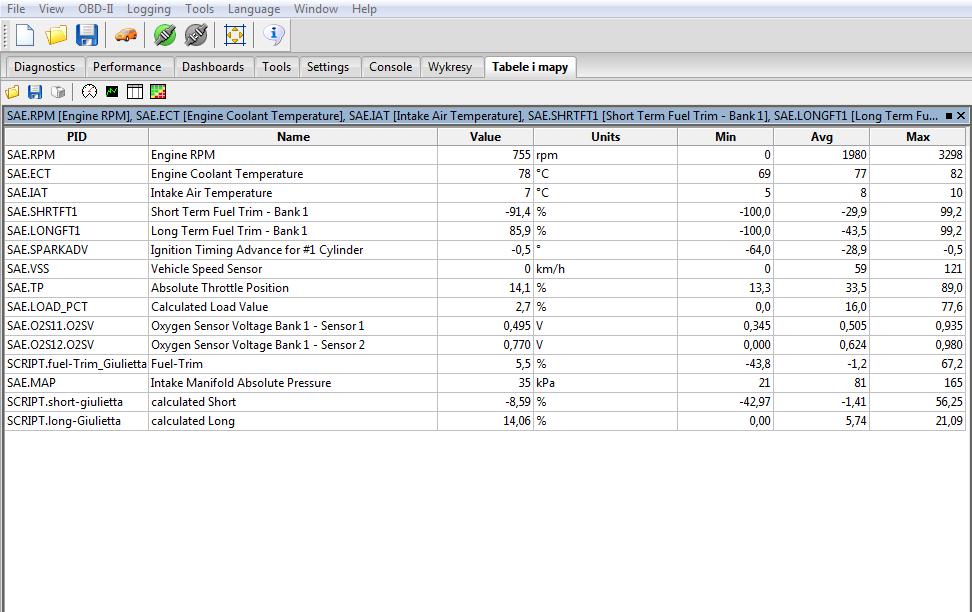Click the green Connect plug icon

pos(165,35)
